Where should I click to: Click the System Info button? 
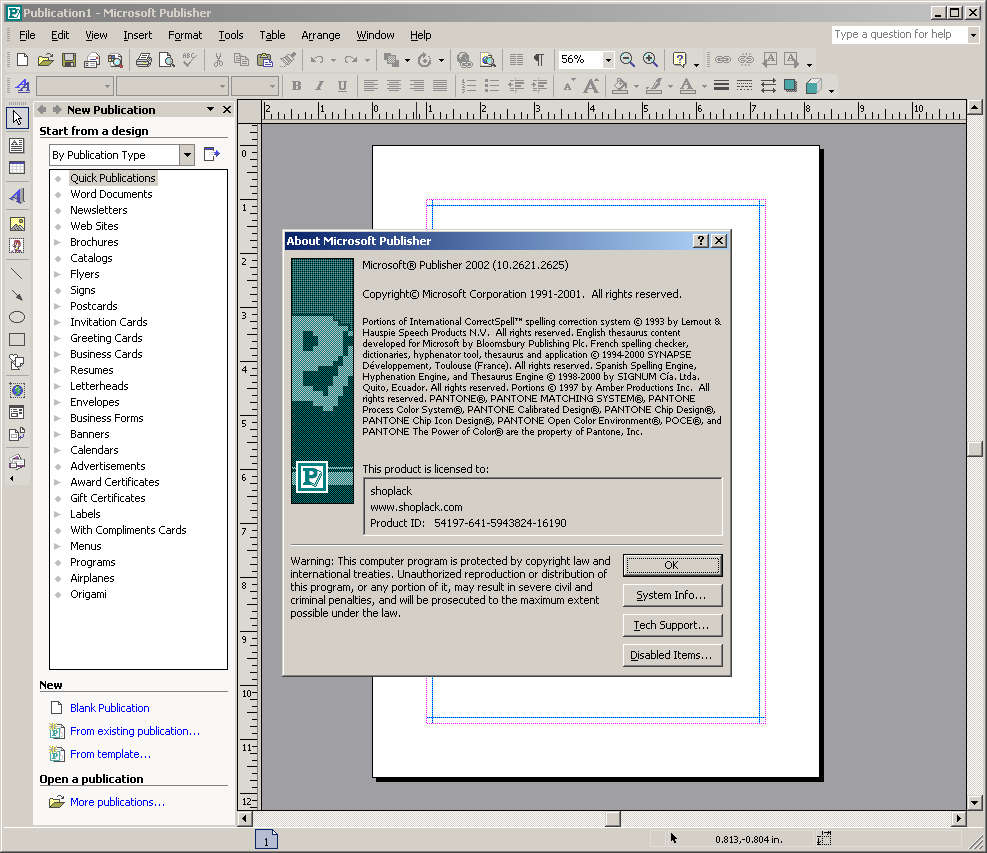[x=672, y=596]
